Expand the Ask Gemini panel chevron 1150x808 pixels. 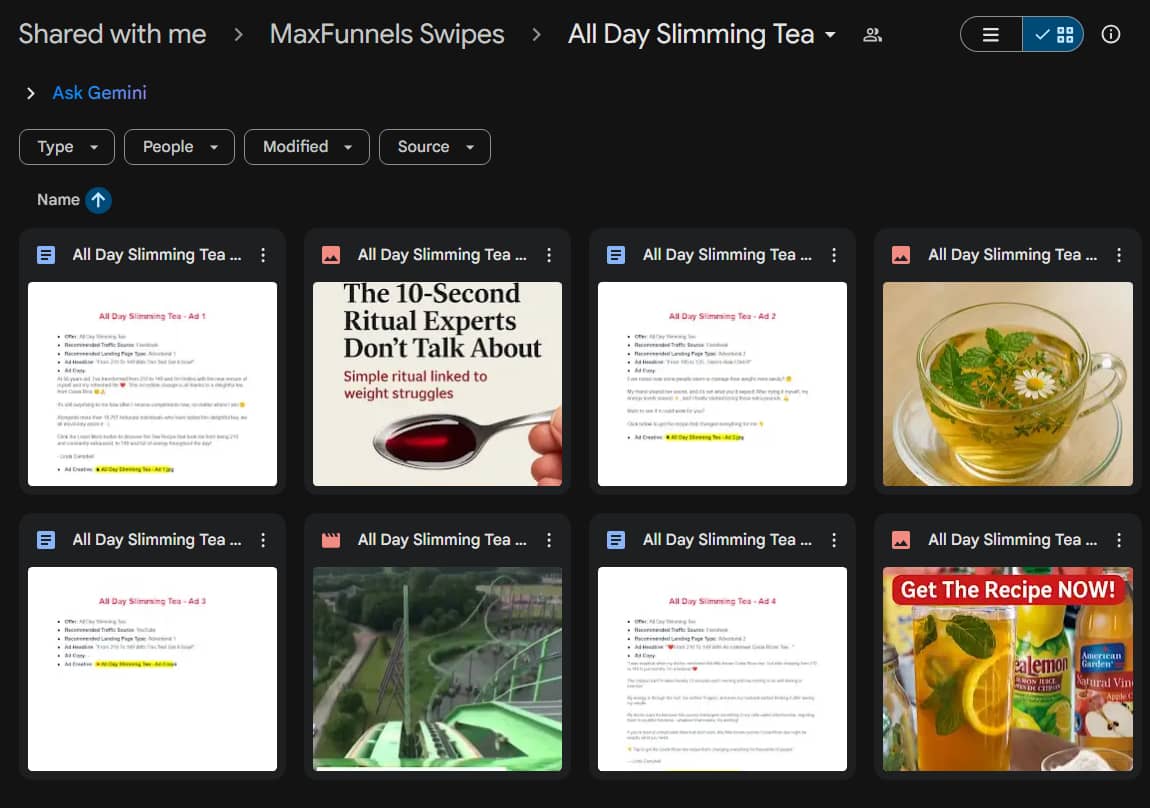(30, 93)
